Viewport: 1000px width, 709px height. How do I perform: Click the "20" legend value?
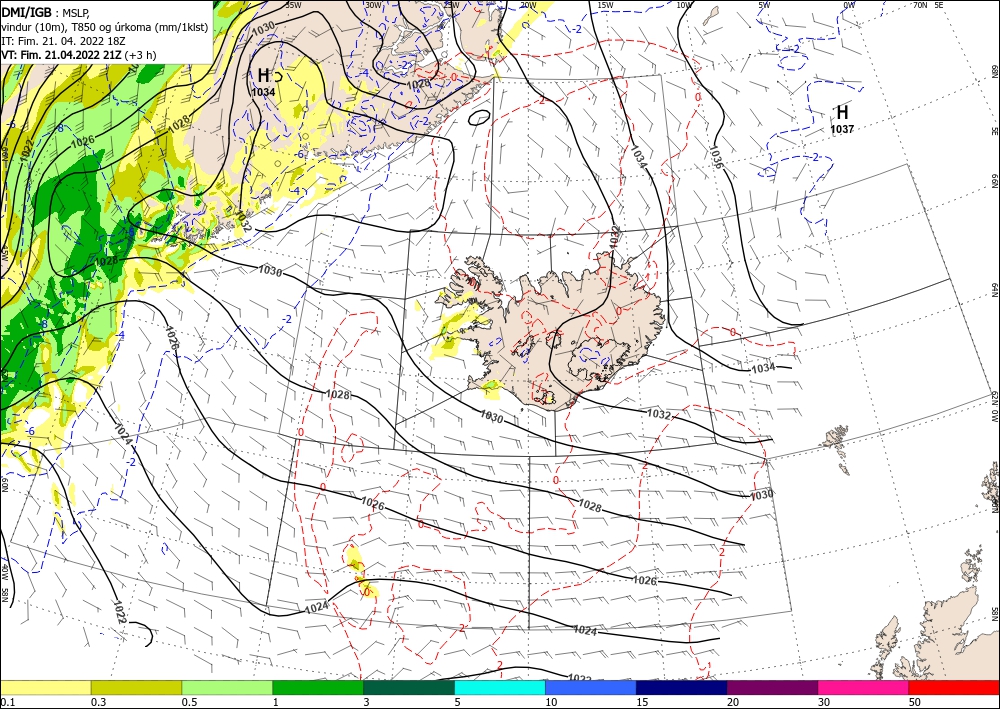click(x=733, y=702)
